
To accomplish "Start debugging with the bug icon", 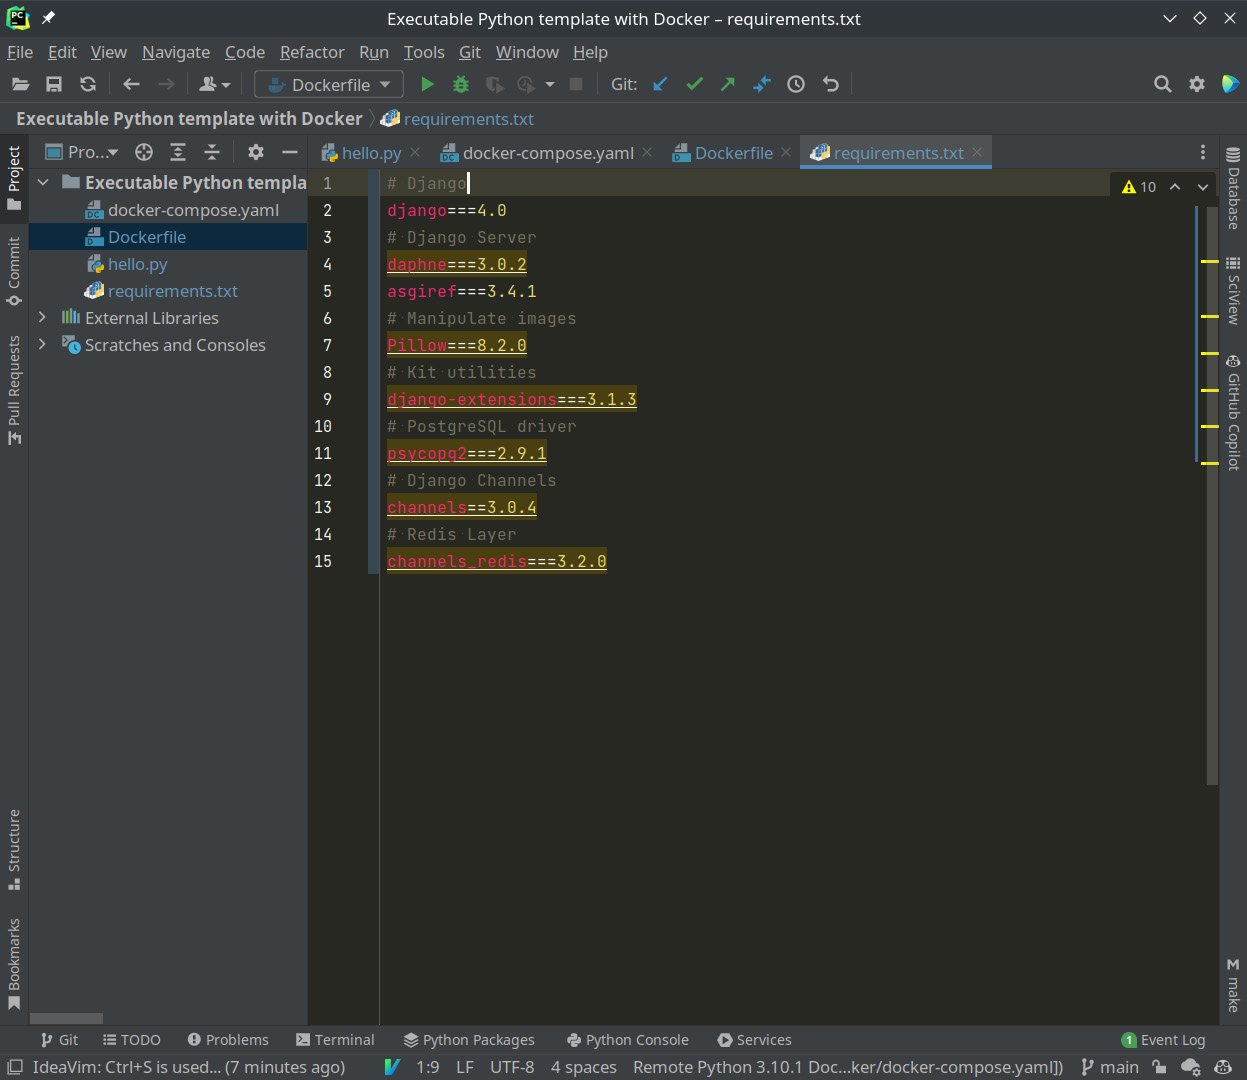I will [x=461, y=85].
